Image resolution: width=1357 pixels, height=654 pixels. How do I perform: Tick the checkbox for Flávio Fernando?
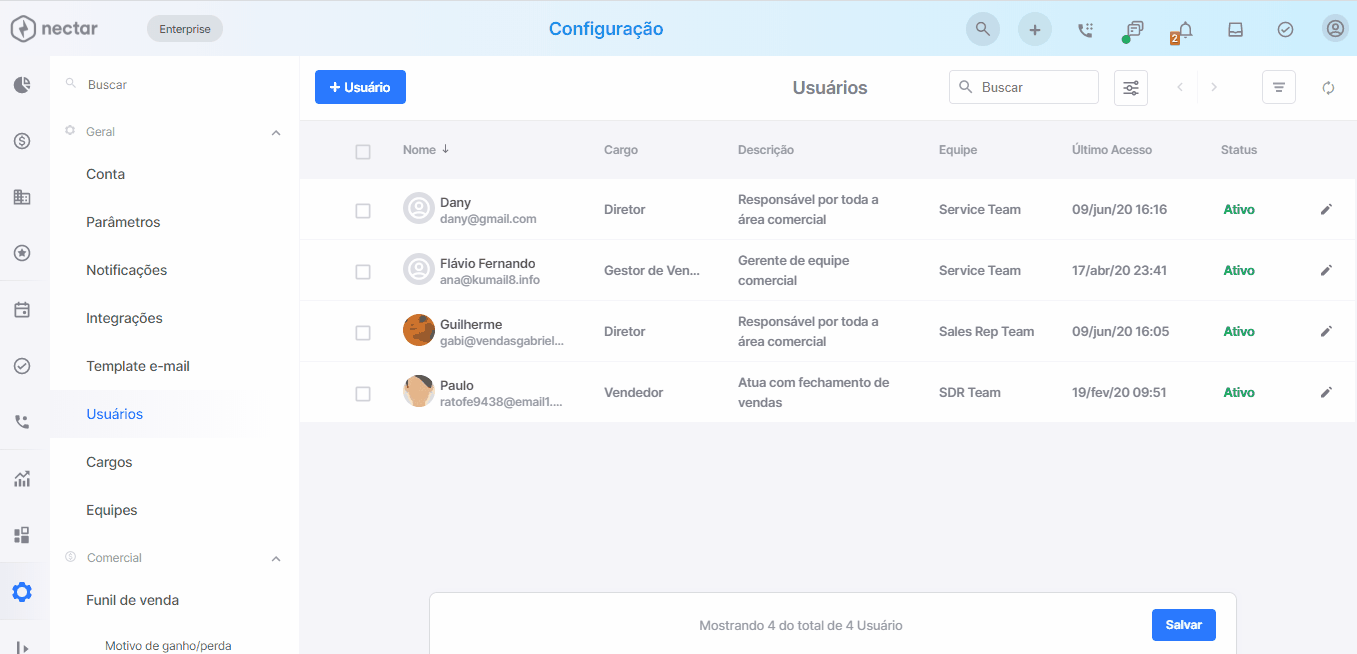tap(363, 272)
